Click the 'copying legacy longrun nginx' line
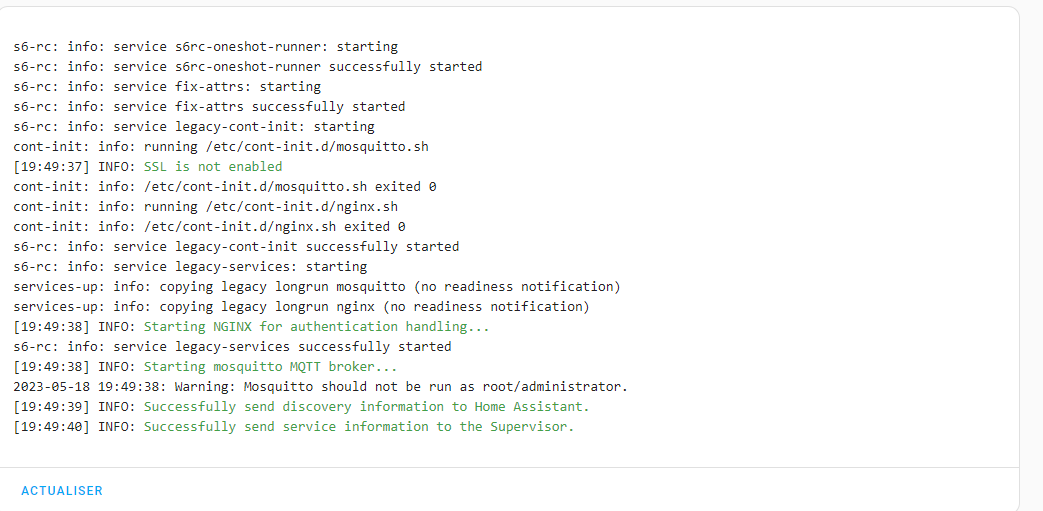This screenshot has width=1043, height=511. click(x=301, y=307)
